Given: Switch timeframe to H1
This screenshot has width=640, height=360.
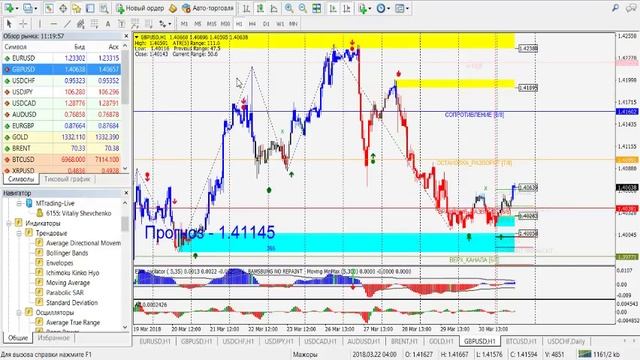Looking at the screenshot, I should (x=239, y=24).
